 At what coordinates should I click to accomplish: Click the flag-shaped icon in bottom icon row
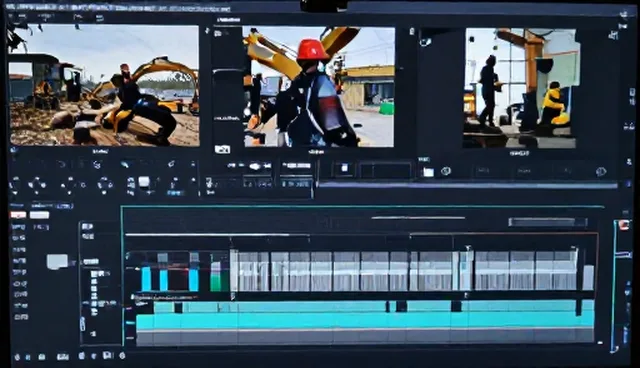[x=107, y=356]
